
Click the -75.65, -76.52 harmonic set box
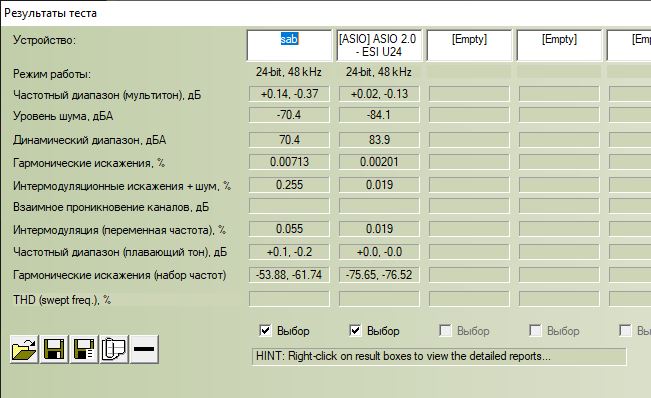[x=379, y=275]
